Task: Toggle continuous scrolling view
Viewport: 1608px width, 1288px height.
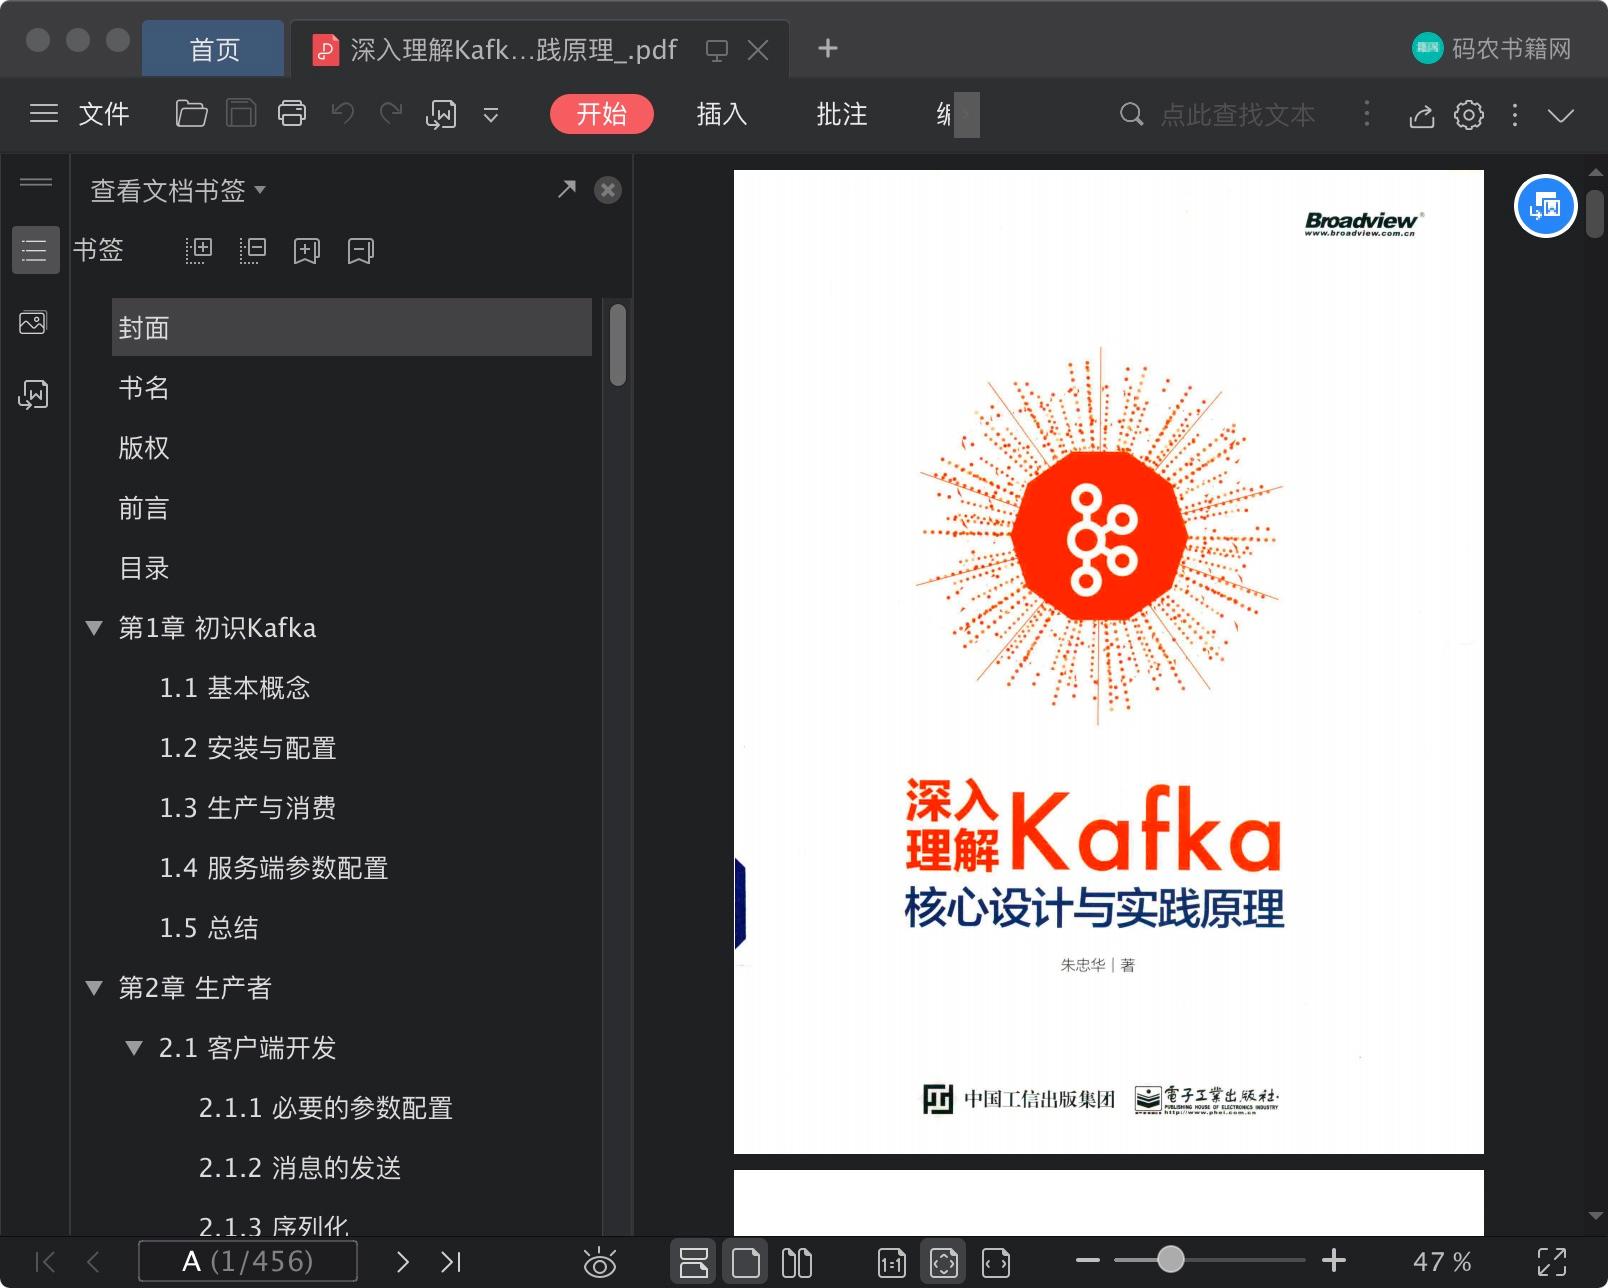Action: [693, 1262]
